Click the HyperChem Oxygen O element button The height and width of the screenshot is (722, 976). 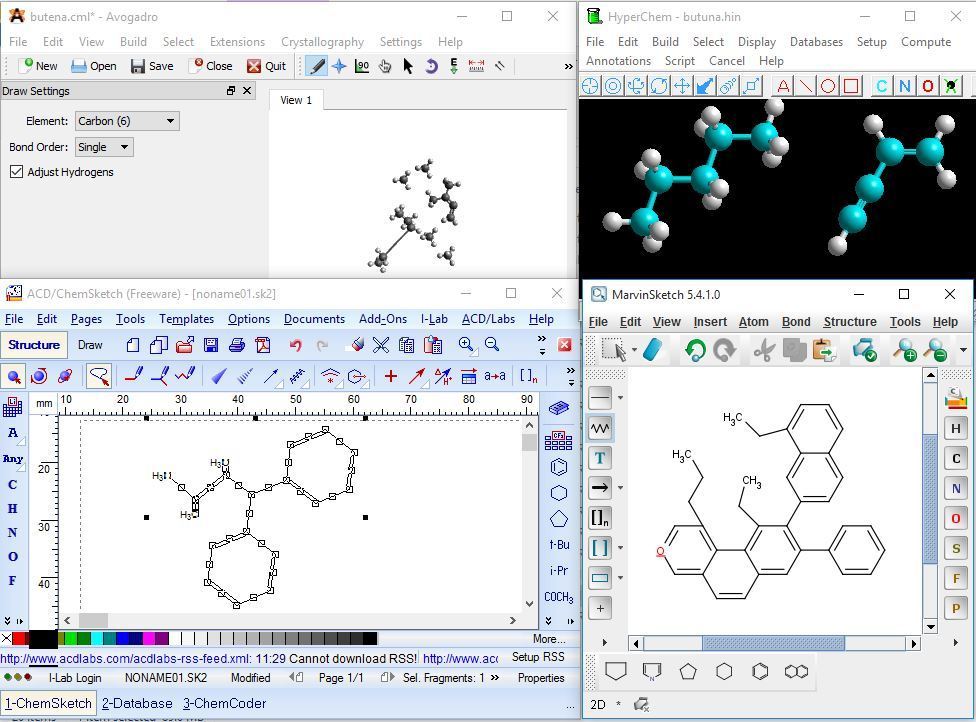point(927,86)
